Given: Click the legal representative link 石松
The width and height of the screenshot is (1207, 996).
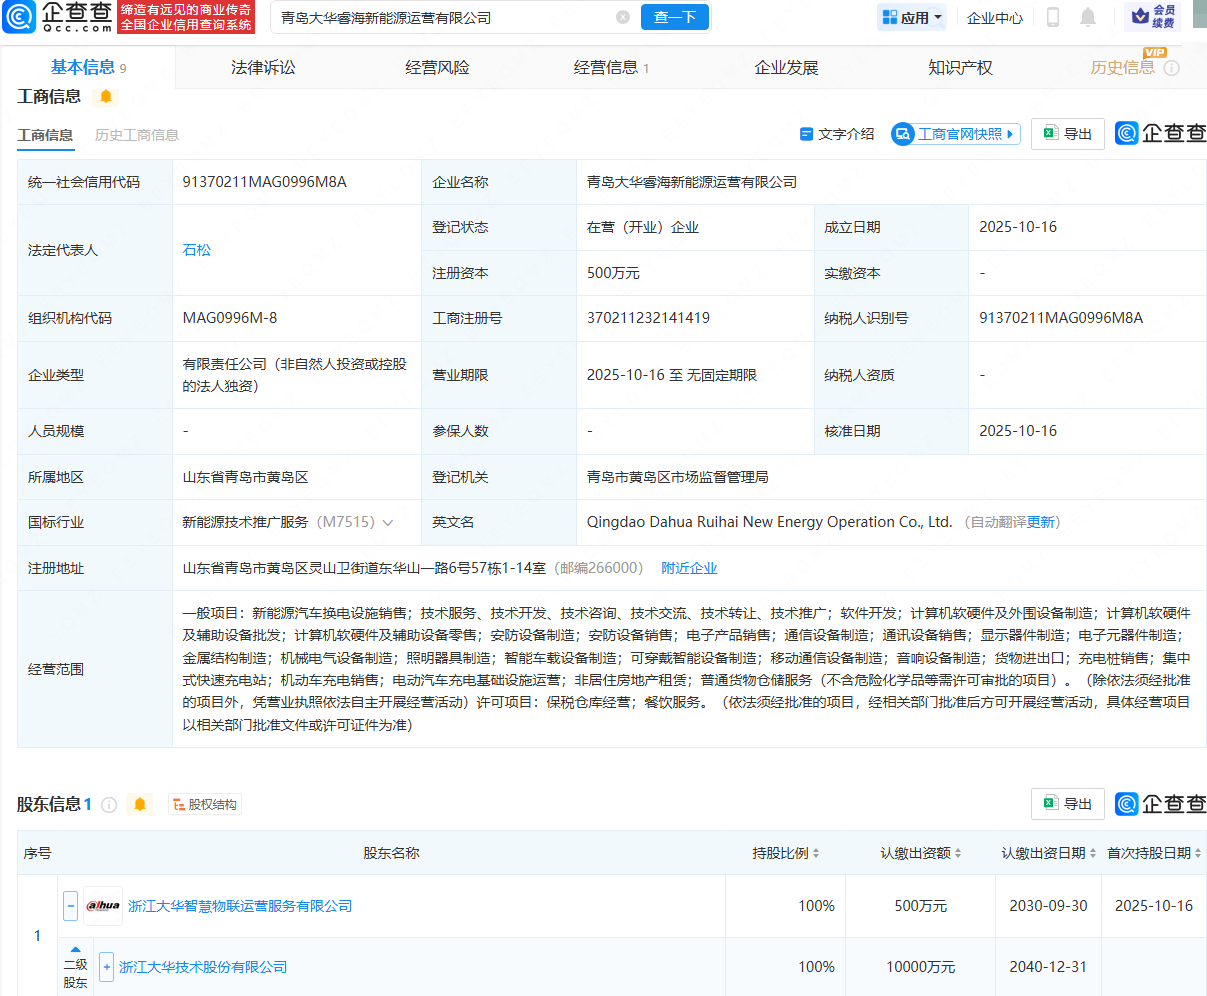Looking at the screenshot, I should point(197,250).
